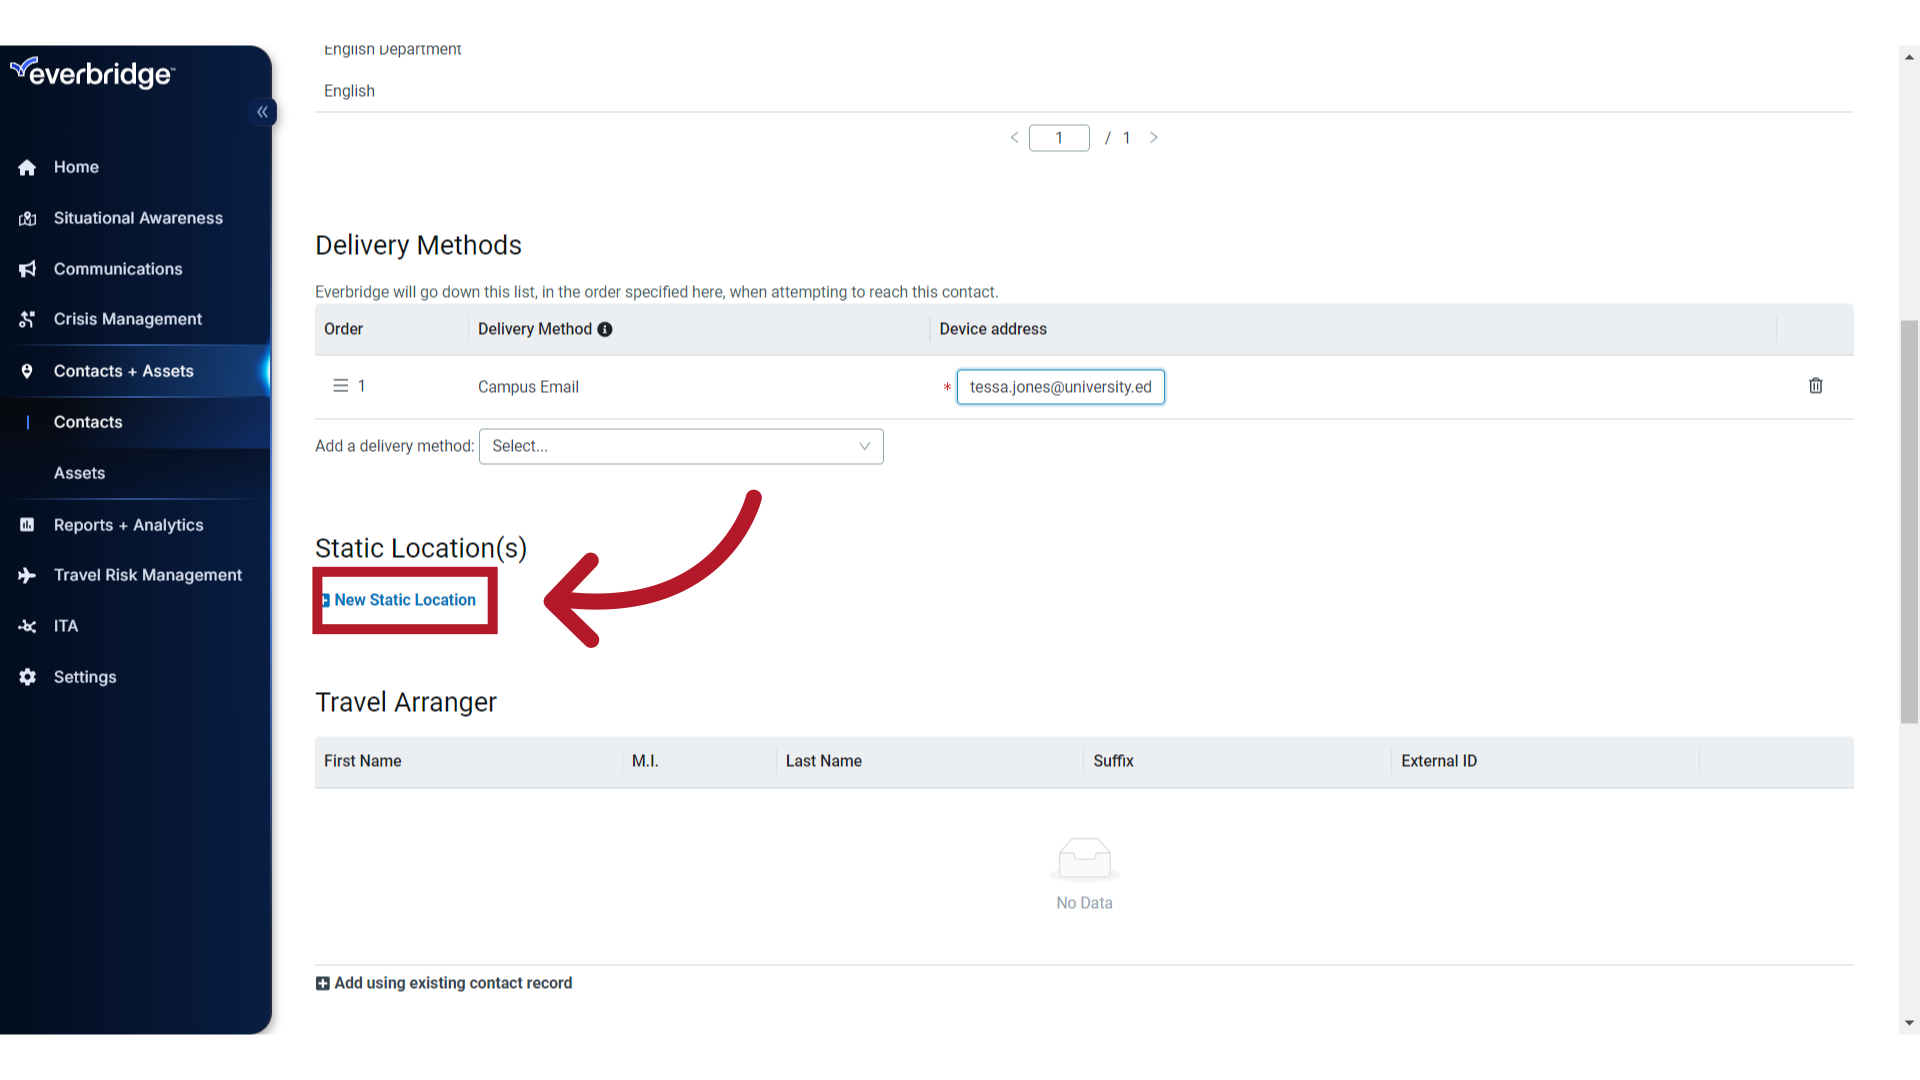
Task: Select previous page navigation arrow
Action: pos(1013,137)
